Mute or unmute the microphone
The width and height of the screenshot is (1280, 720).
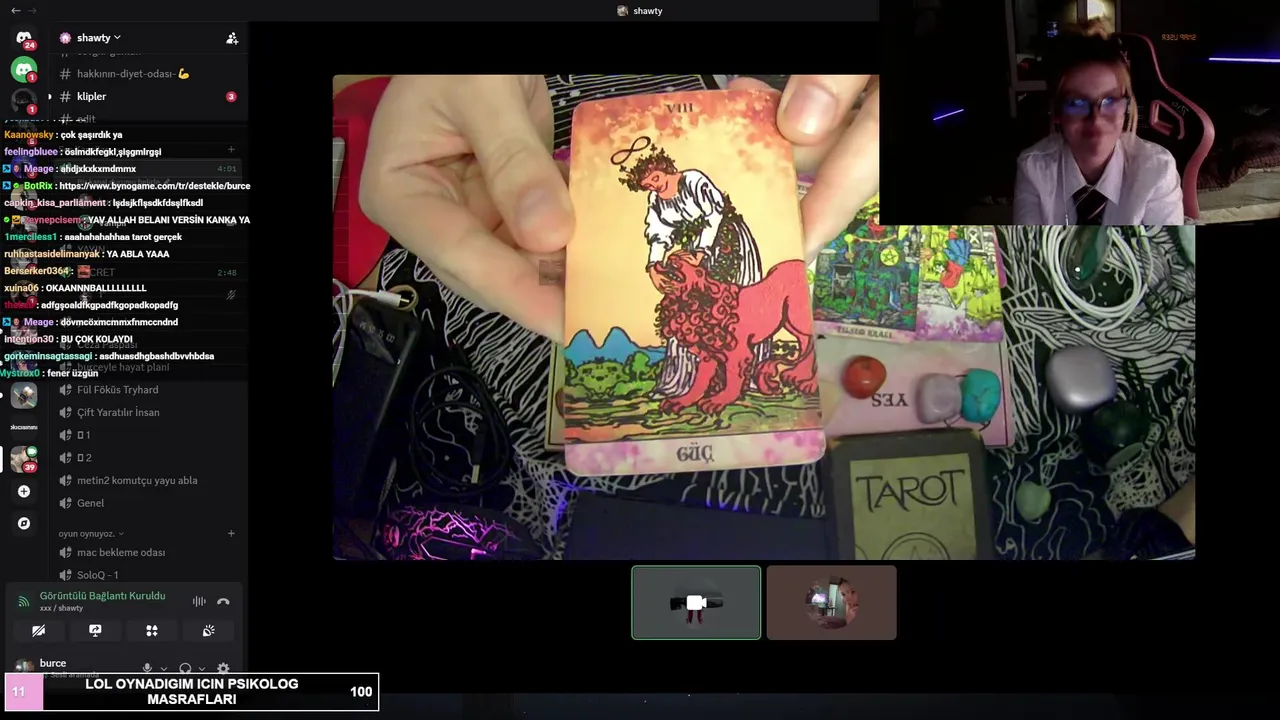pos(147,668)
